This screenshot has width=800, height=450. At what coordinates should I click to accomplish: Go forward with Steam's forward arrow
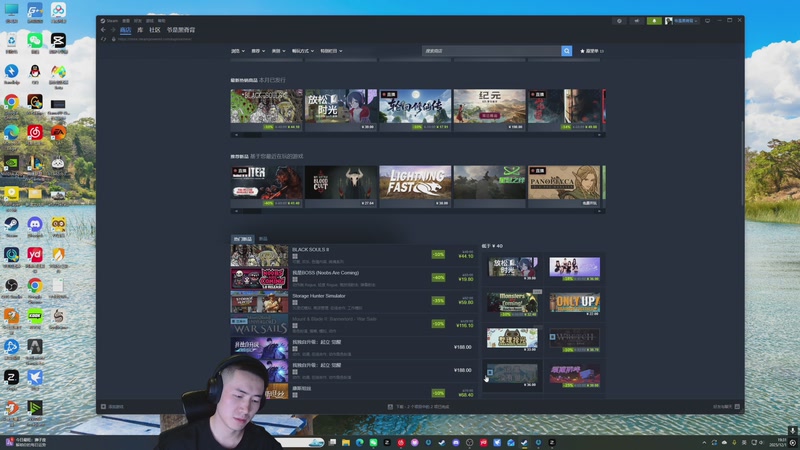coord(113,30)
